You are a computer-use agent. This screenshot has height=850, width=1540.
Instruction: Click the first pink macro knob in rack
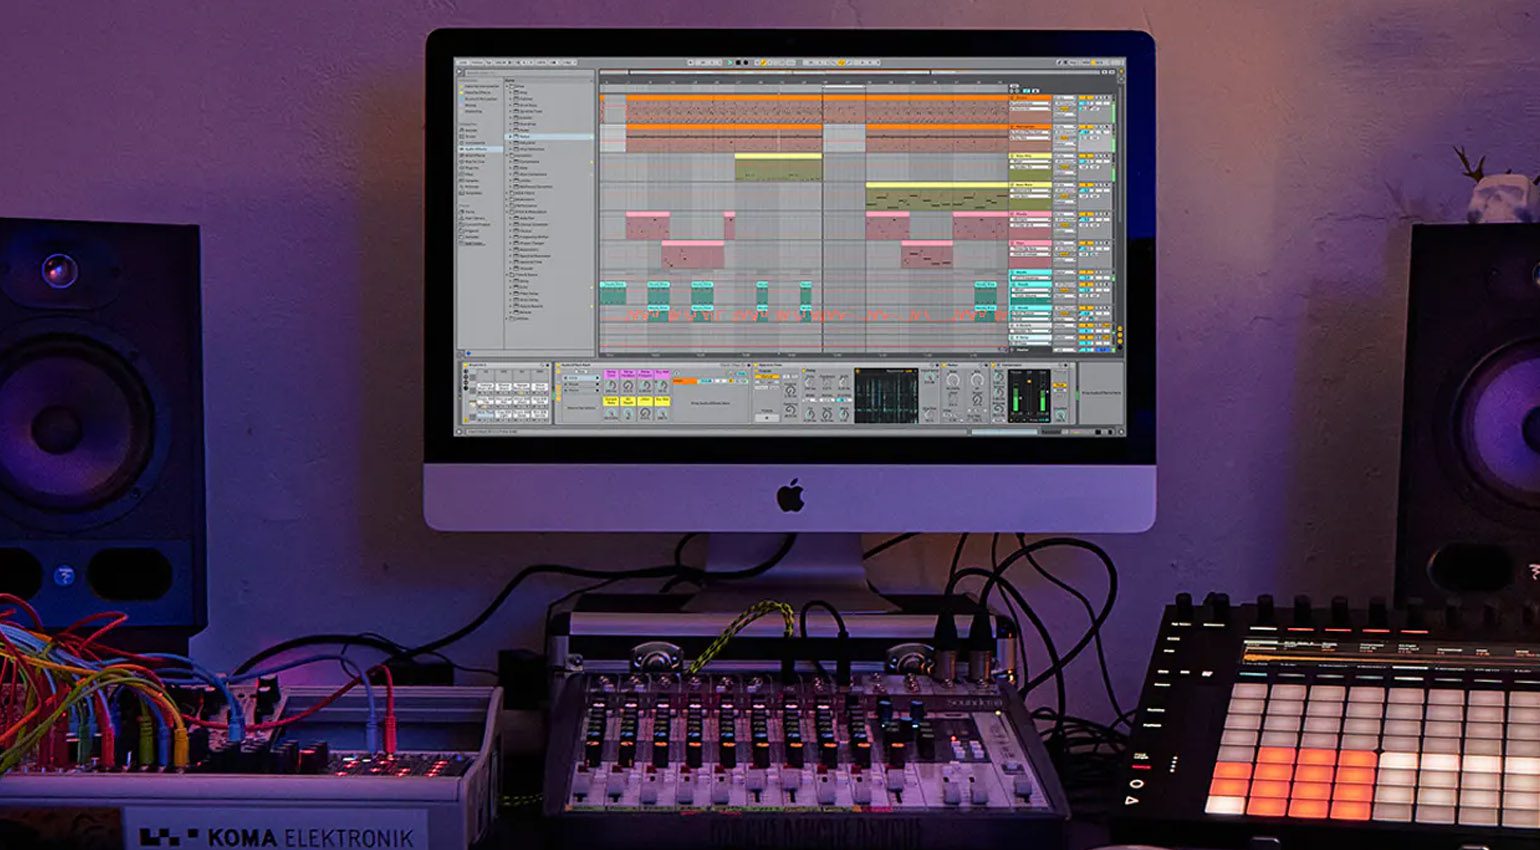click(x=612, y=385)
